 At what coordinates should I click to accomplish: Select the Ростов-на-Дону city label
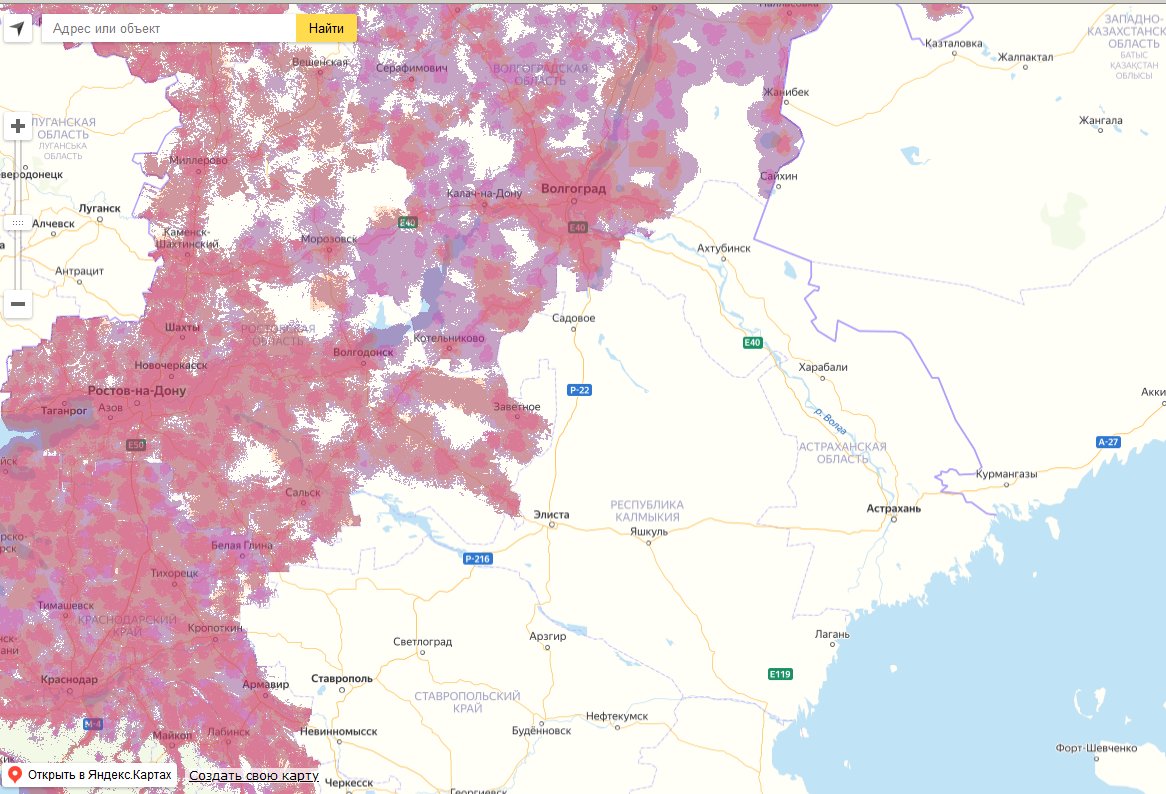(137, 390)
